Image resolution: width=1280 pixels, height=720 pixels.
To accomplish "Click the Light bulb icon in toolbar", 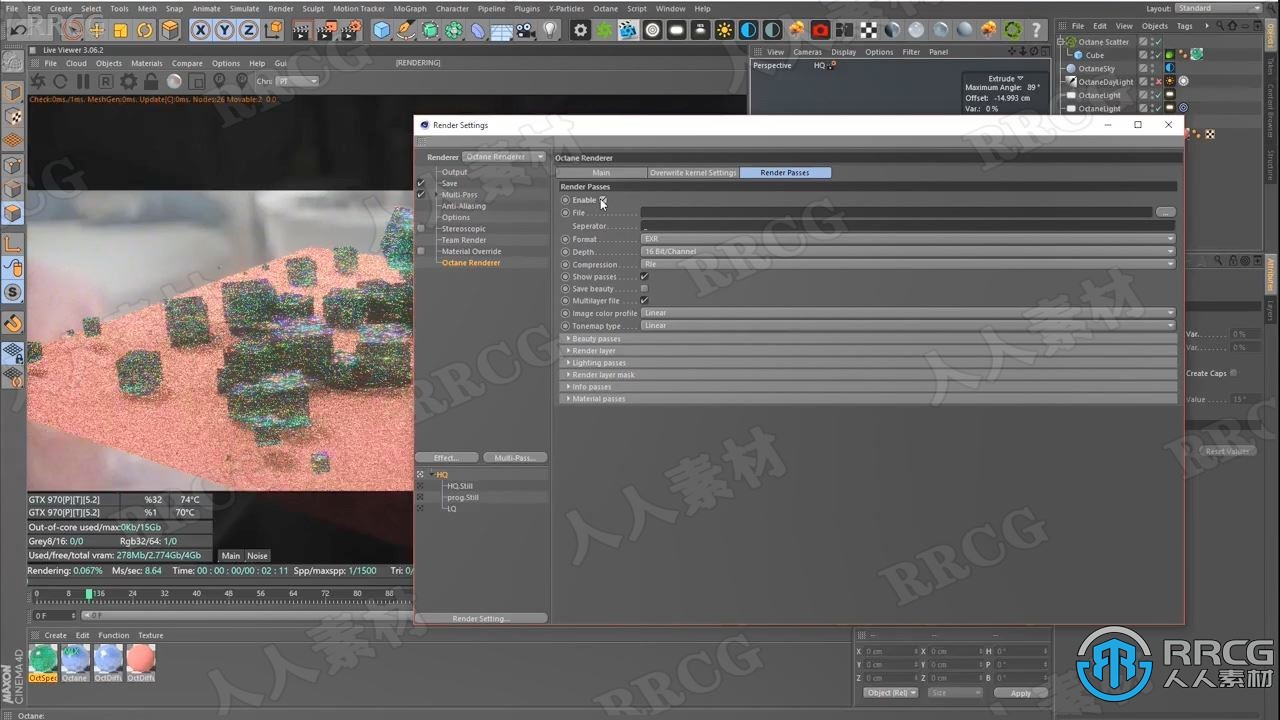I will [550, 30].
